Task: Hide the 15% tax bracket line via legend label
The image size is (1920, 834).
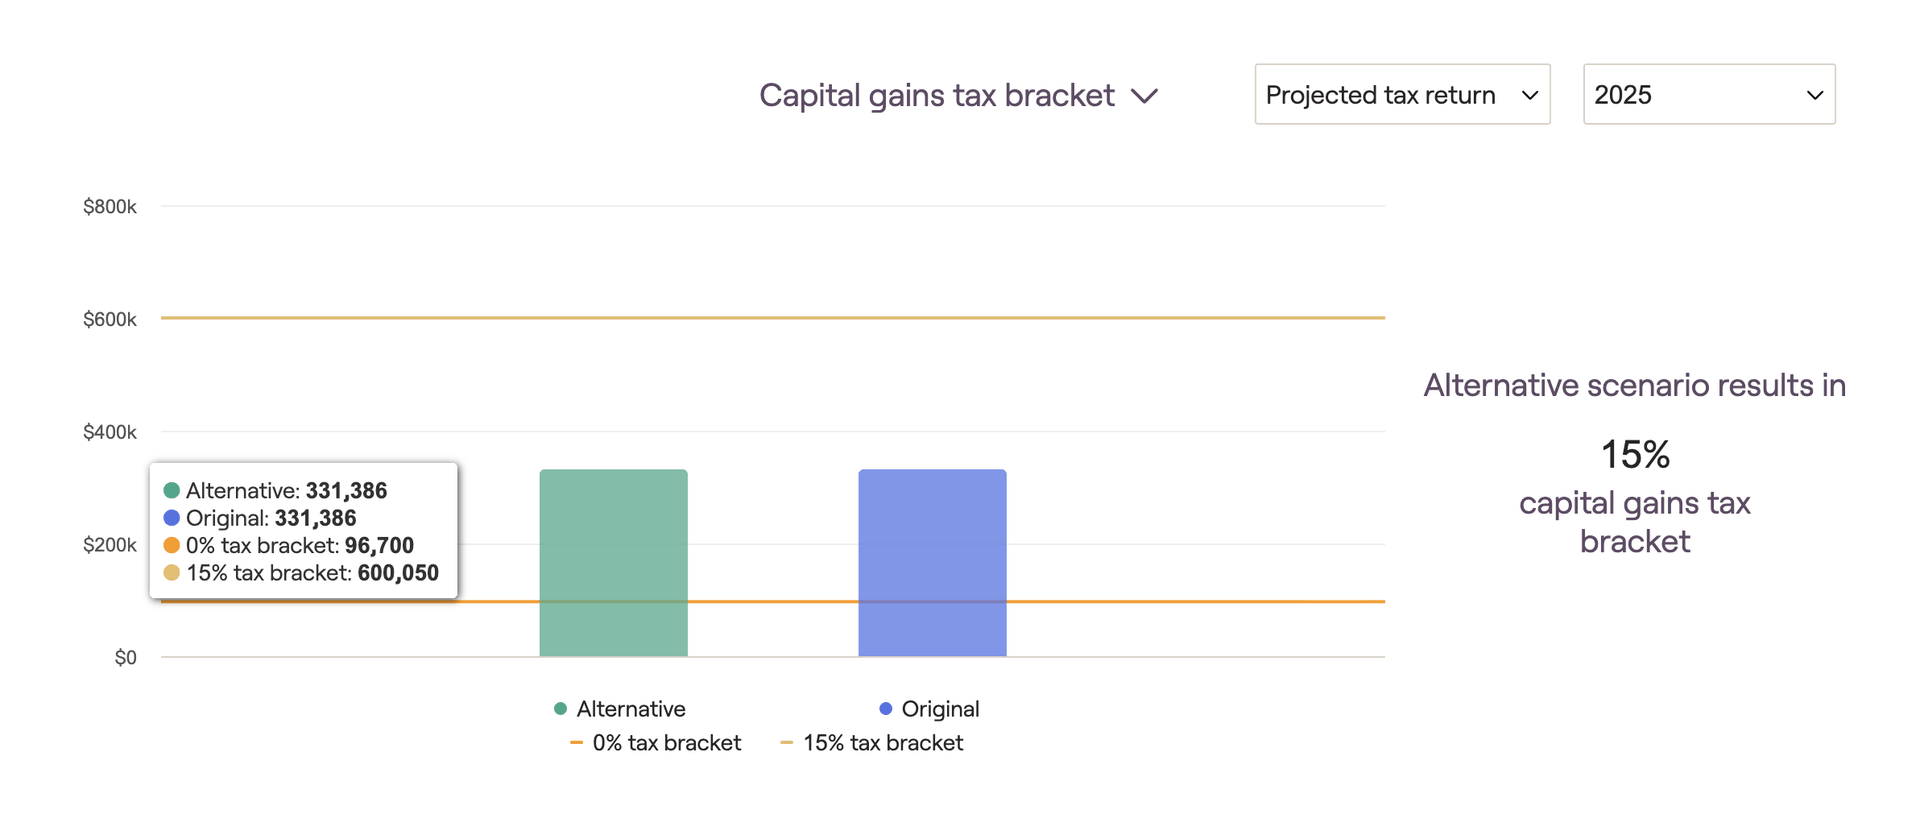Action: (883, 743)
